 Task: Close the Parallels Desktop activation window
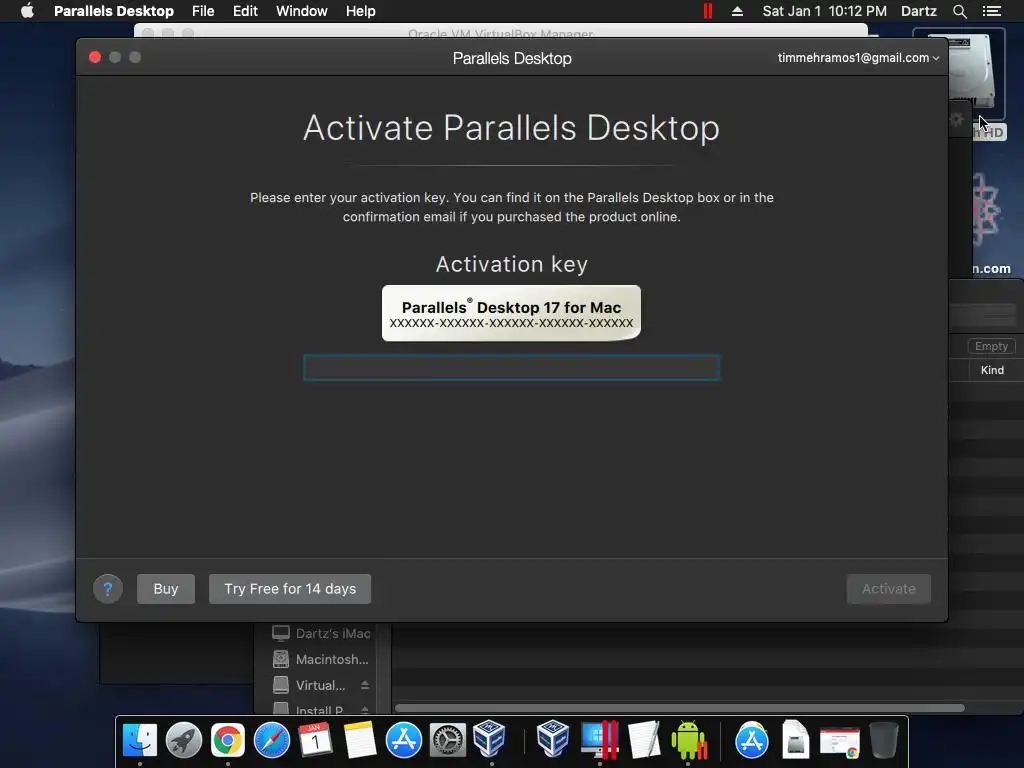click(95, 57)
